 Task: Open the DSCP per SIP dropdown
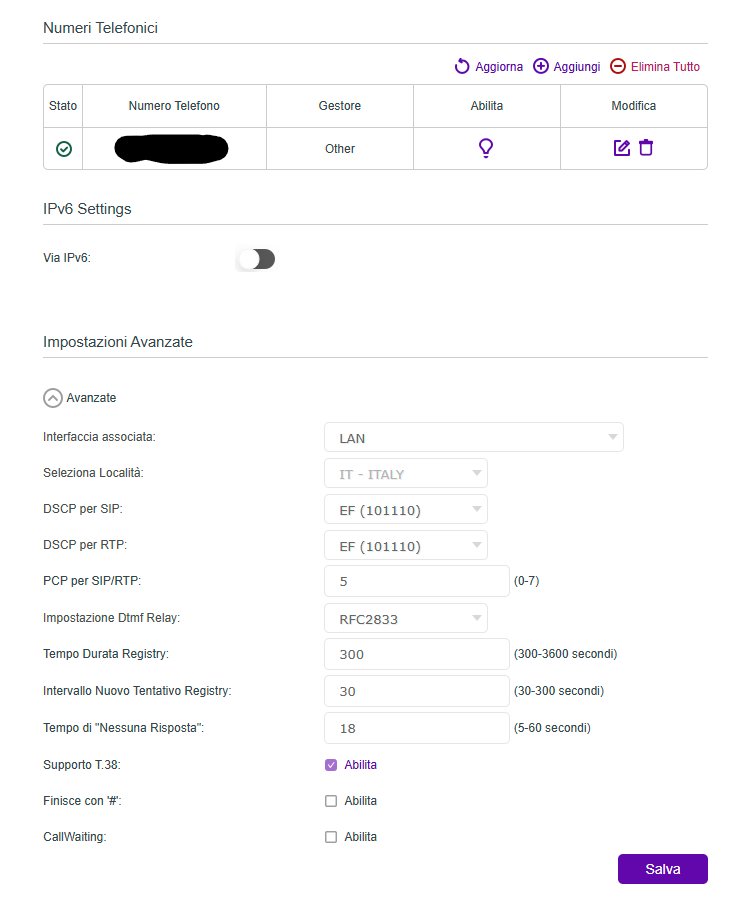406,510
